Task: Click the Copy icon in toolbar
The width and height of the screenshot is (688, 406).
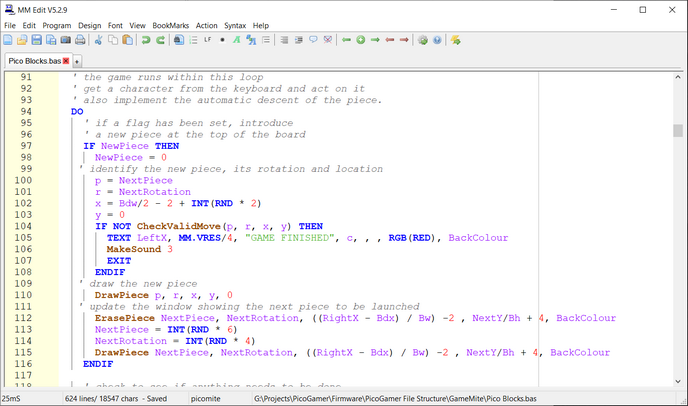Action: [113, 40]
